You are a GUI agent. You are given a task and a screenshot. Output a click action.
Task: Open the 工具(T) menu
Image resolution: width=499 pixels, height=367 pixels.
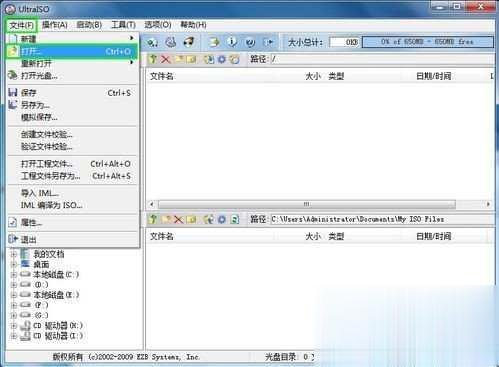[123, 25]
